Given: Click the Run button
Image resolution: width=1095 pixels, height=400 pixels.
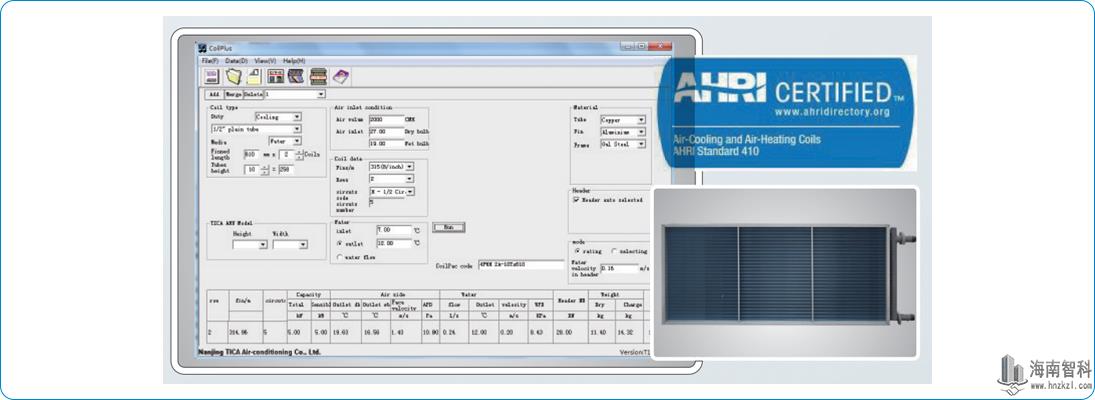Looking at the screenshot, I should pyautogui.click(x=448, y=228).
